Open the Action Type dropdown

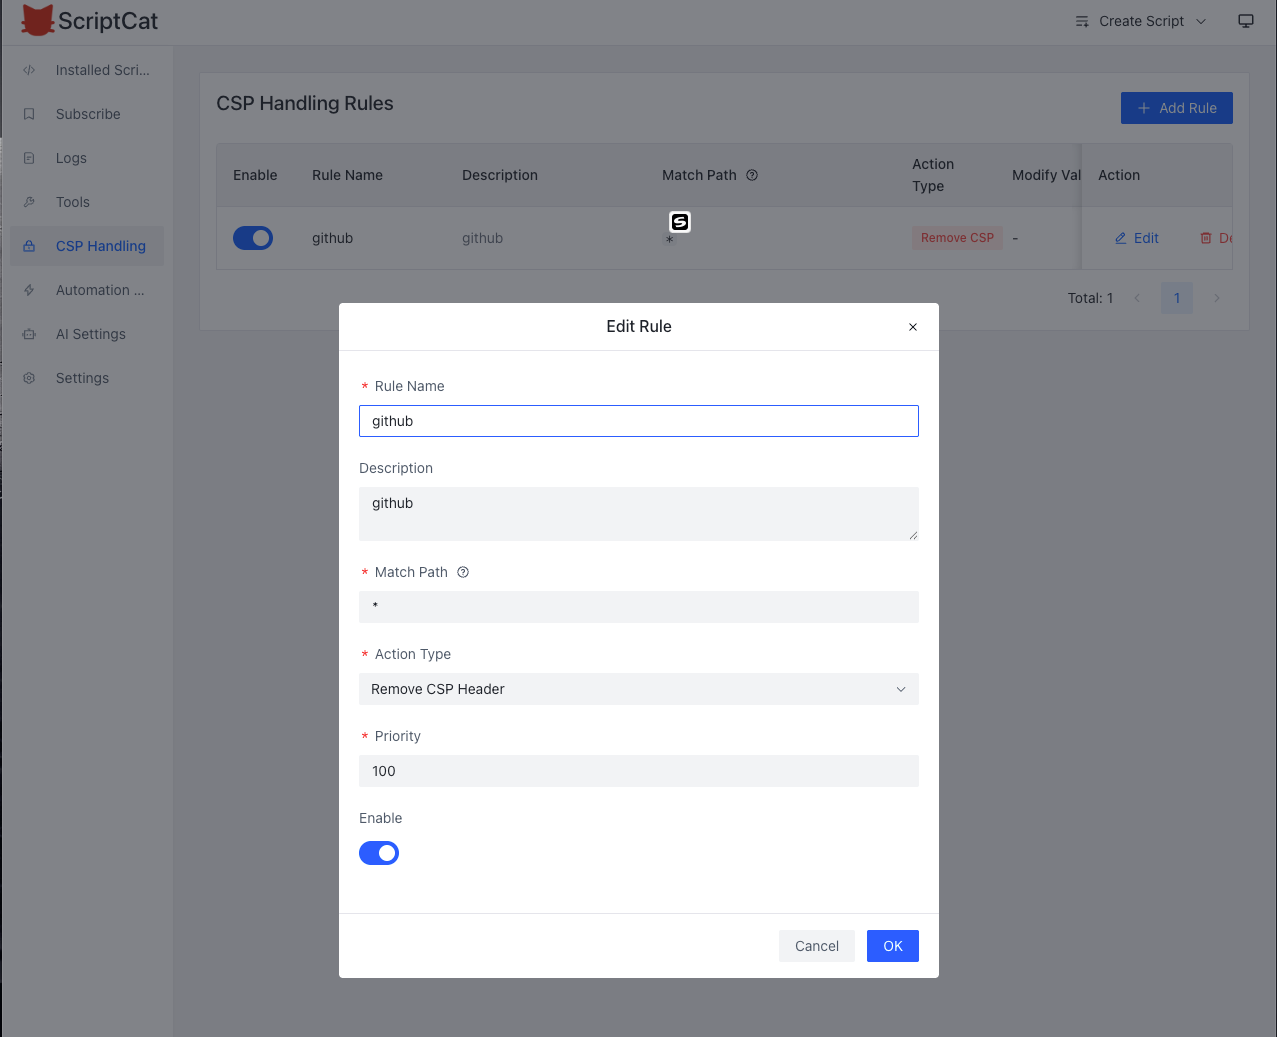click(638, 689)
